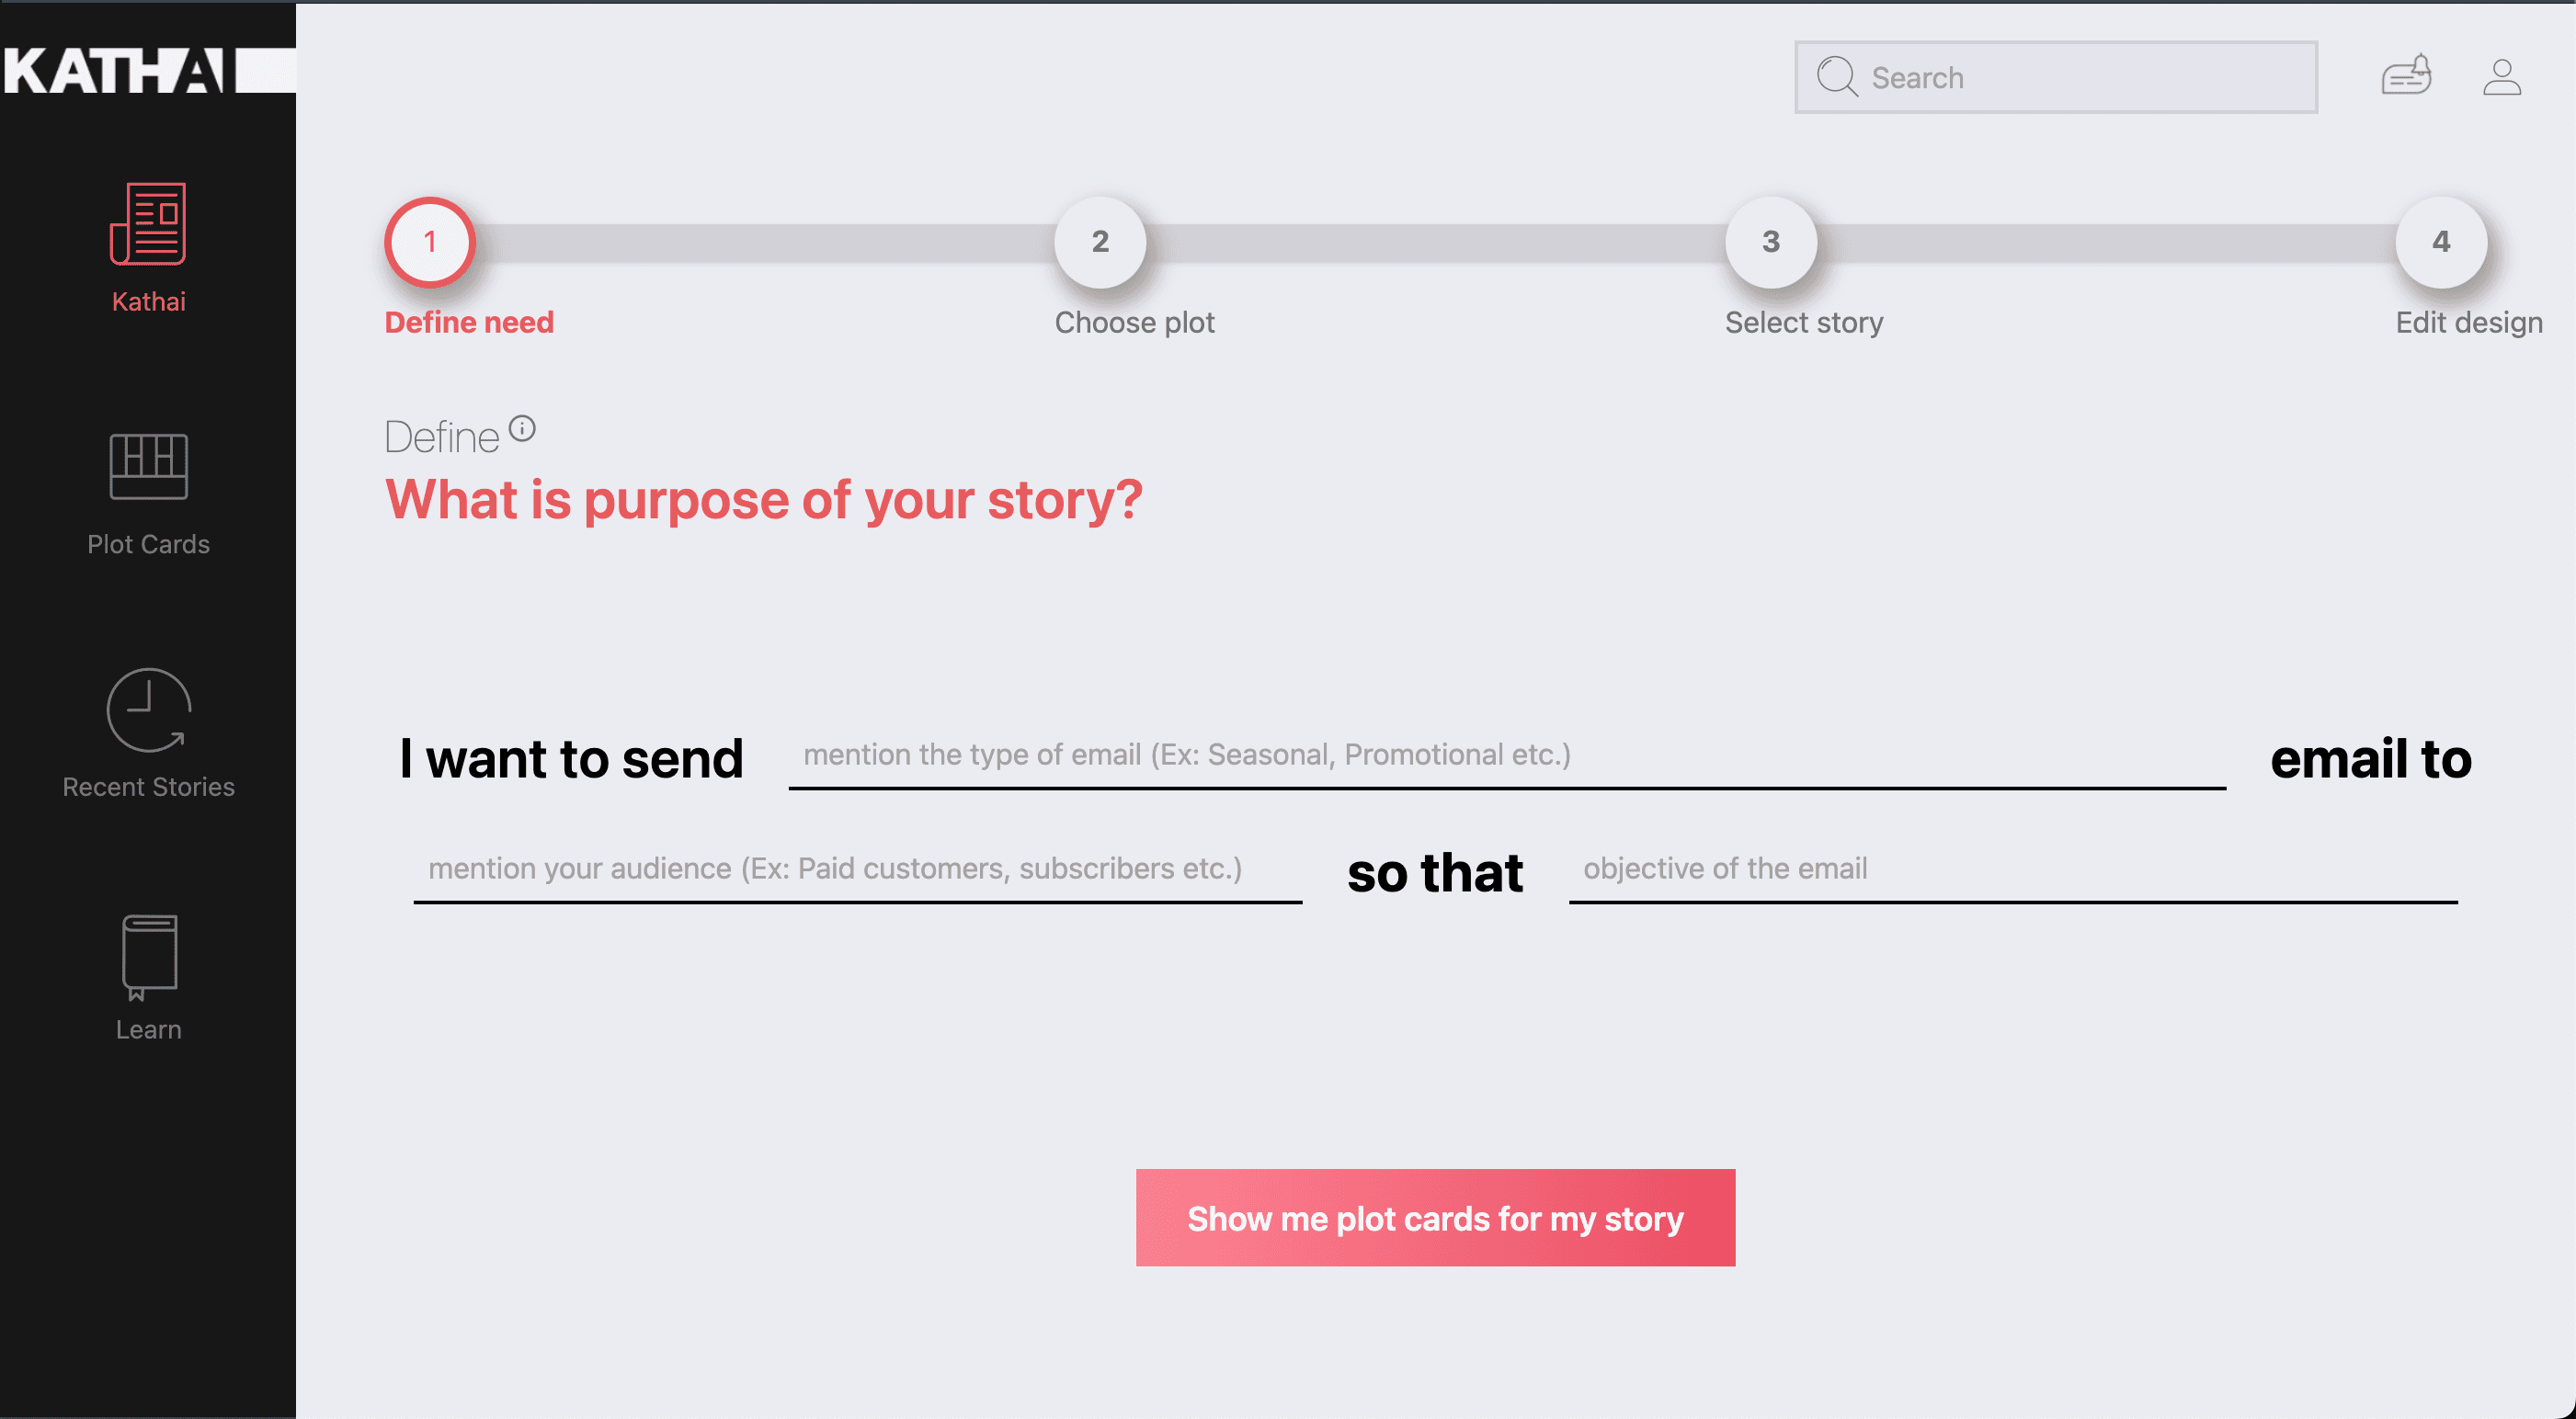The image size is (2576, 1419).
Task: Click the magnifier icon in search box
Action: [x=1837, y=77]
